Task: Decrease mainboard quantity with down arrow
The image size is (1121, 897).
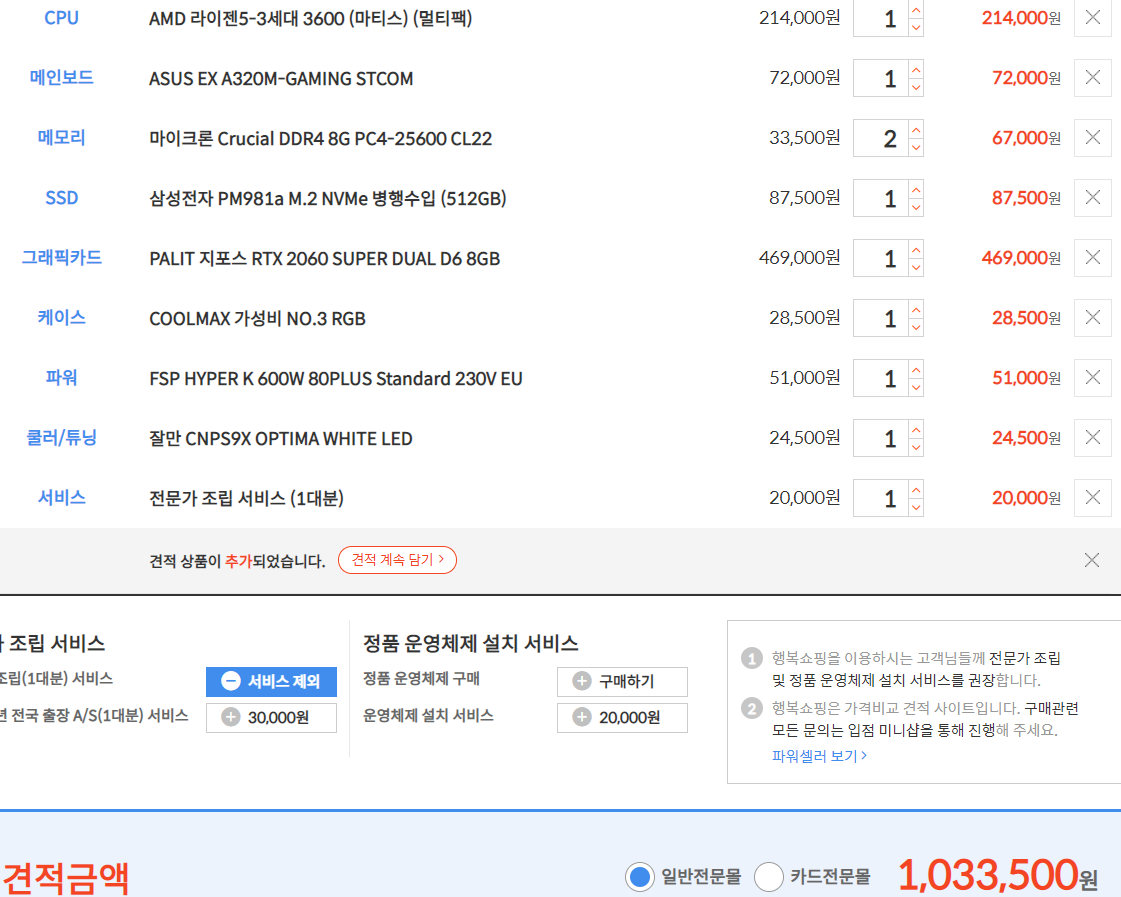Action: (x=916, y=87)
